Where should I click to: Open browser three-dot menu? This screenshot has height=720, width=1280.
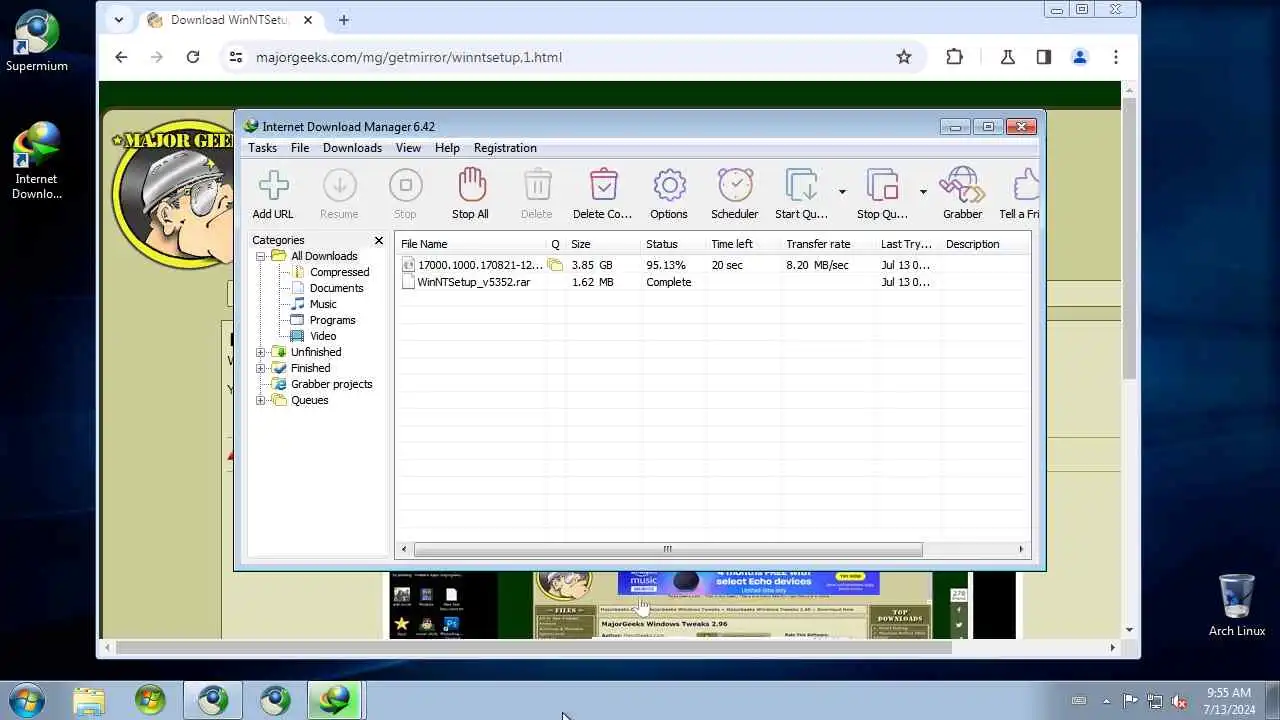(1116, 57)
